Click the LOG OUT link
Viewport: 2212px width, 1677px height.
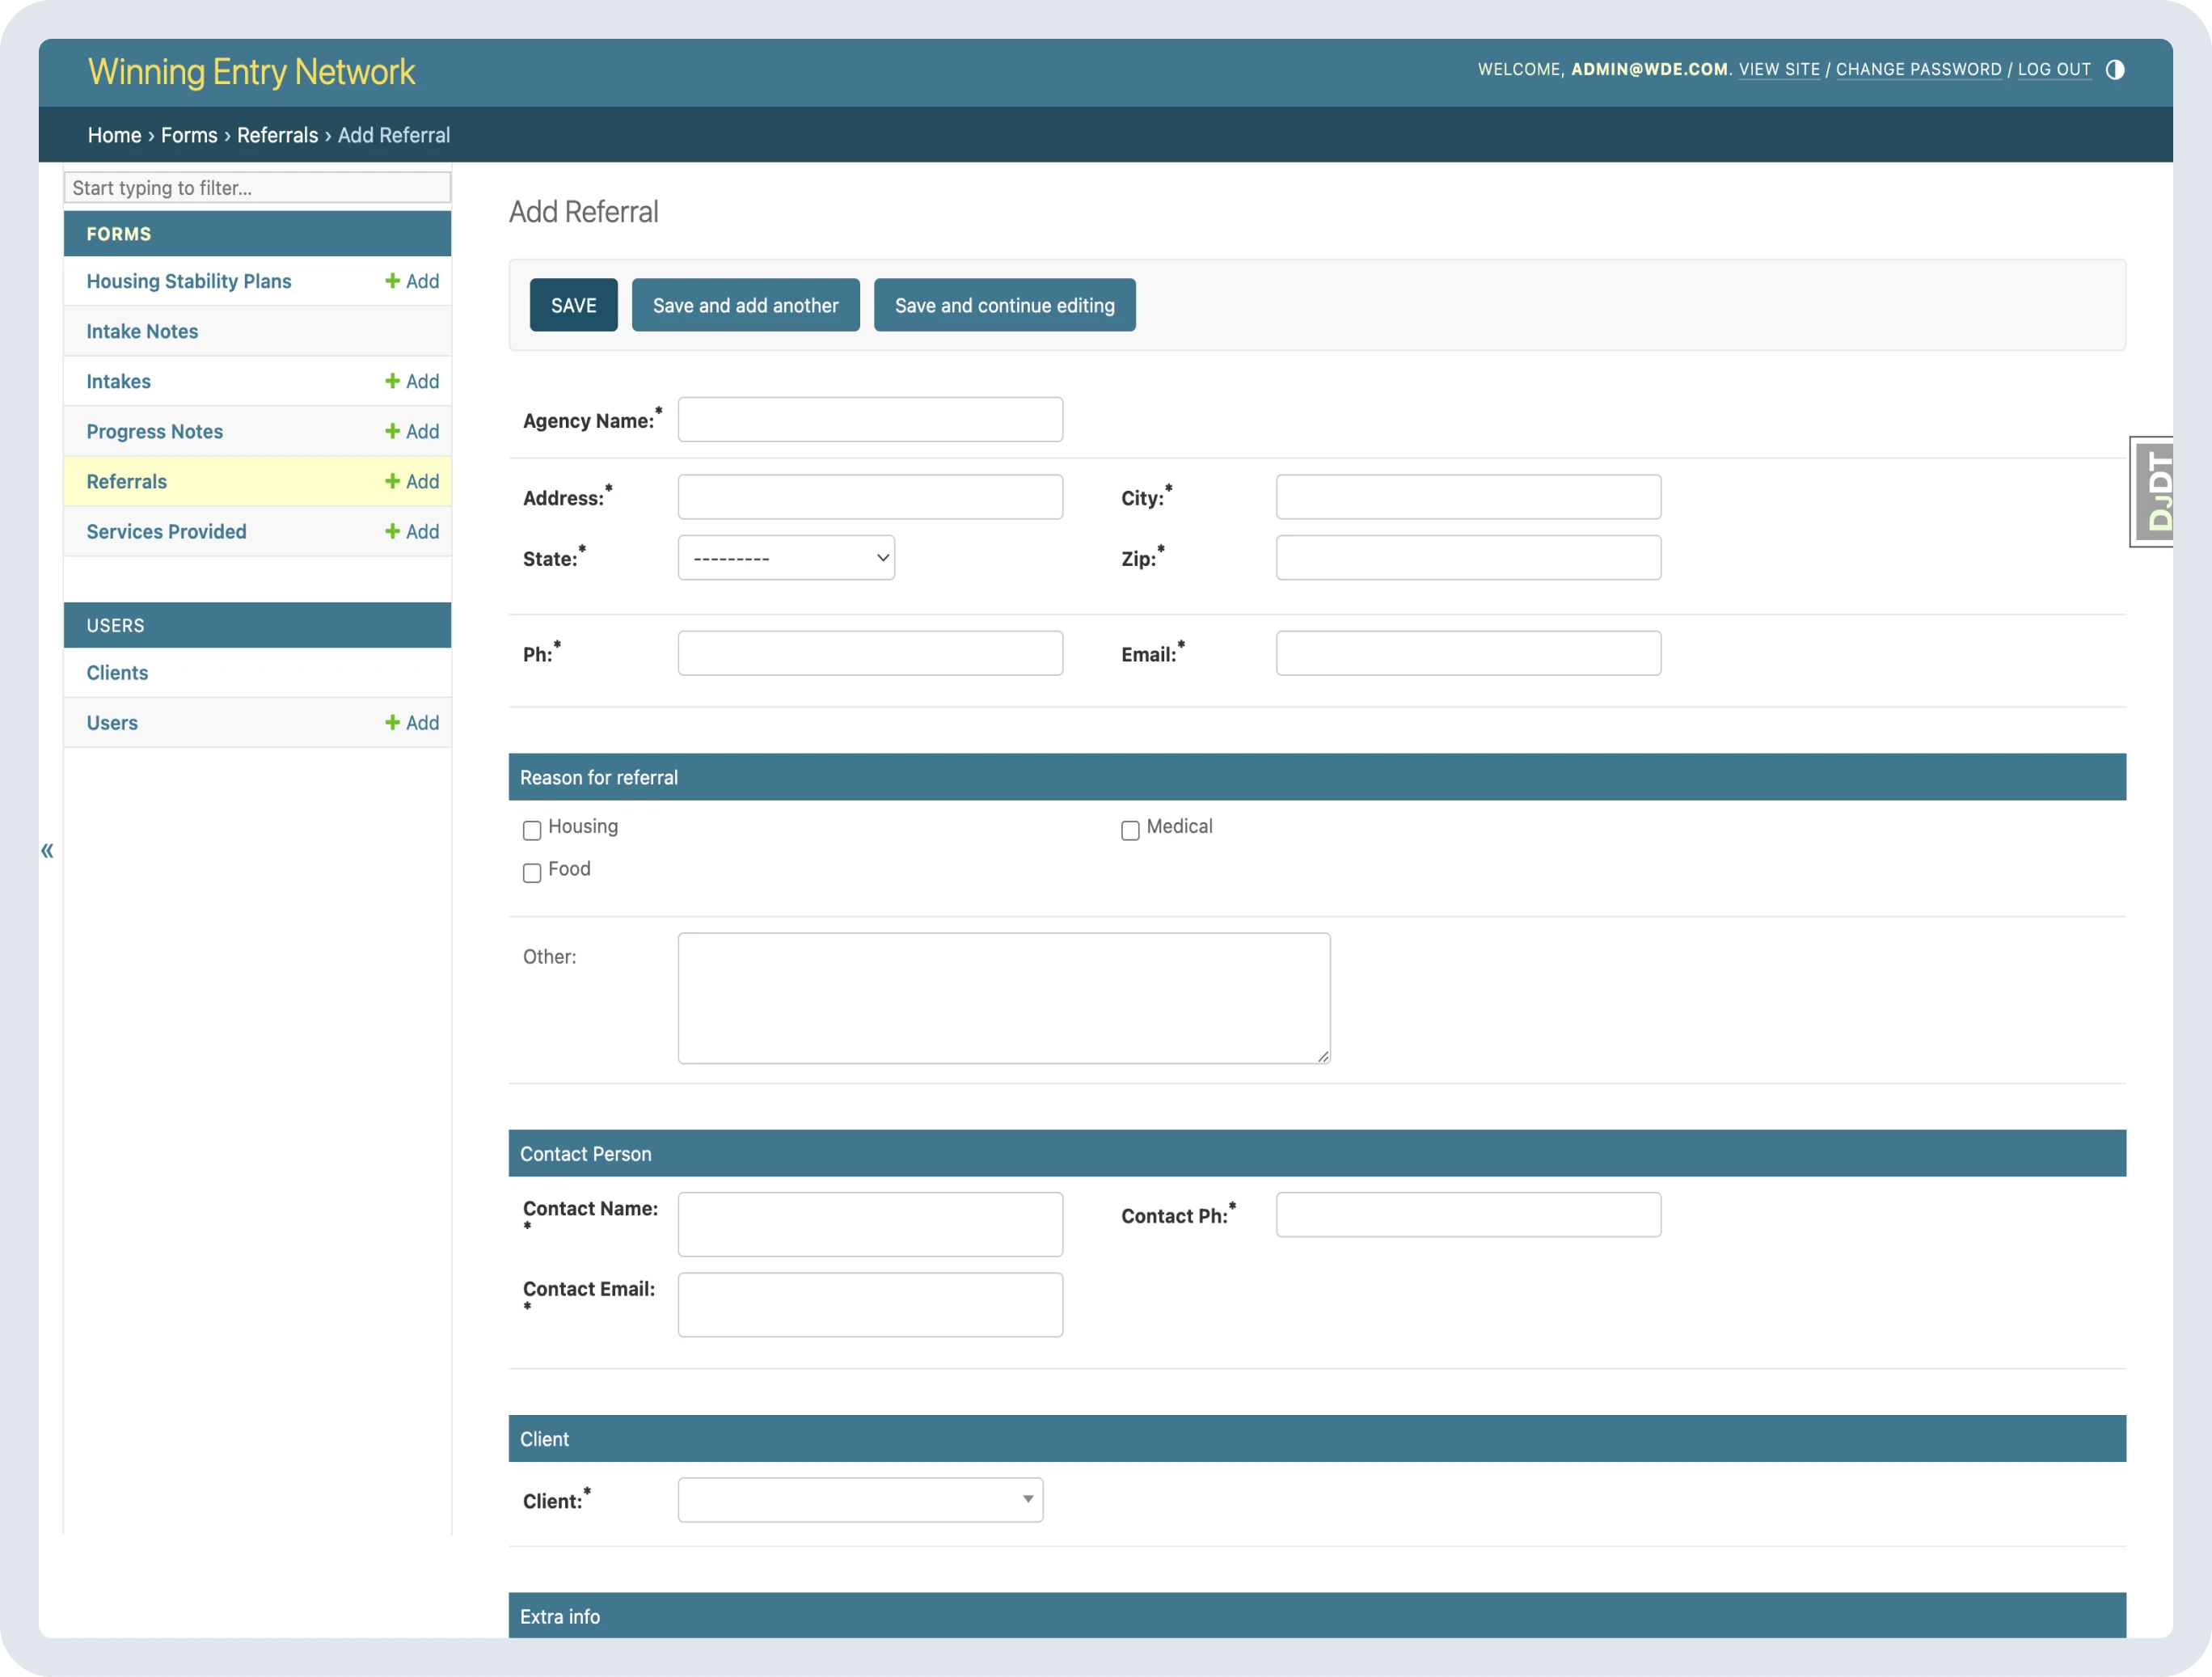click(x=2054, y=69)
